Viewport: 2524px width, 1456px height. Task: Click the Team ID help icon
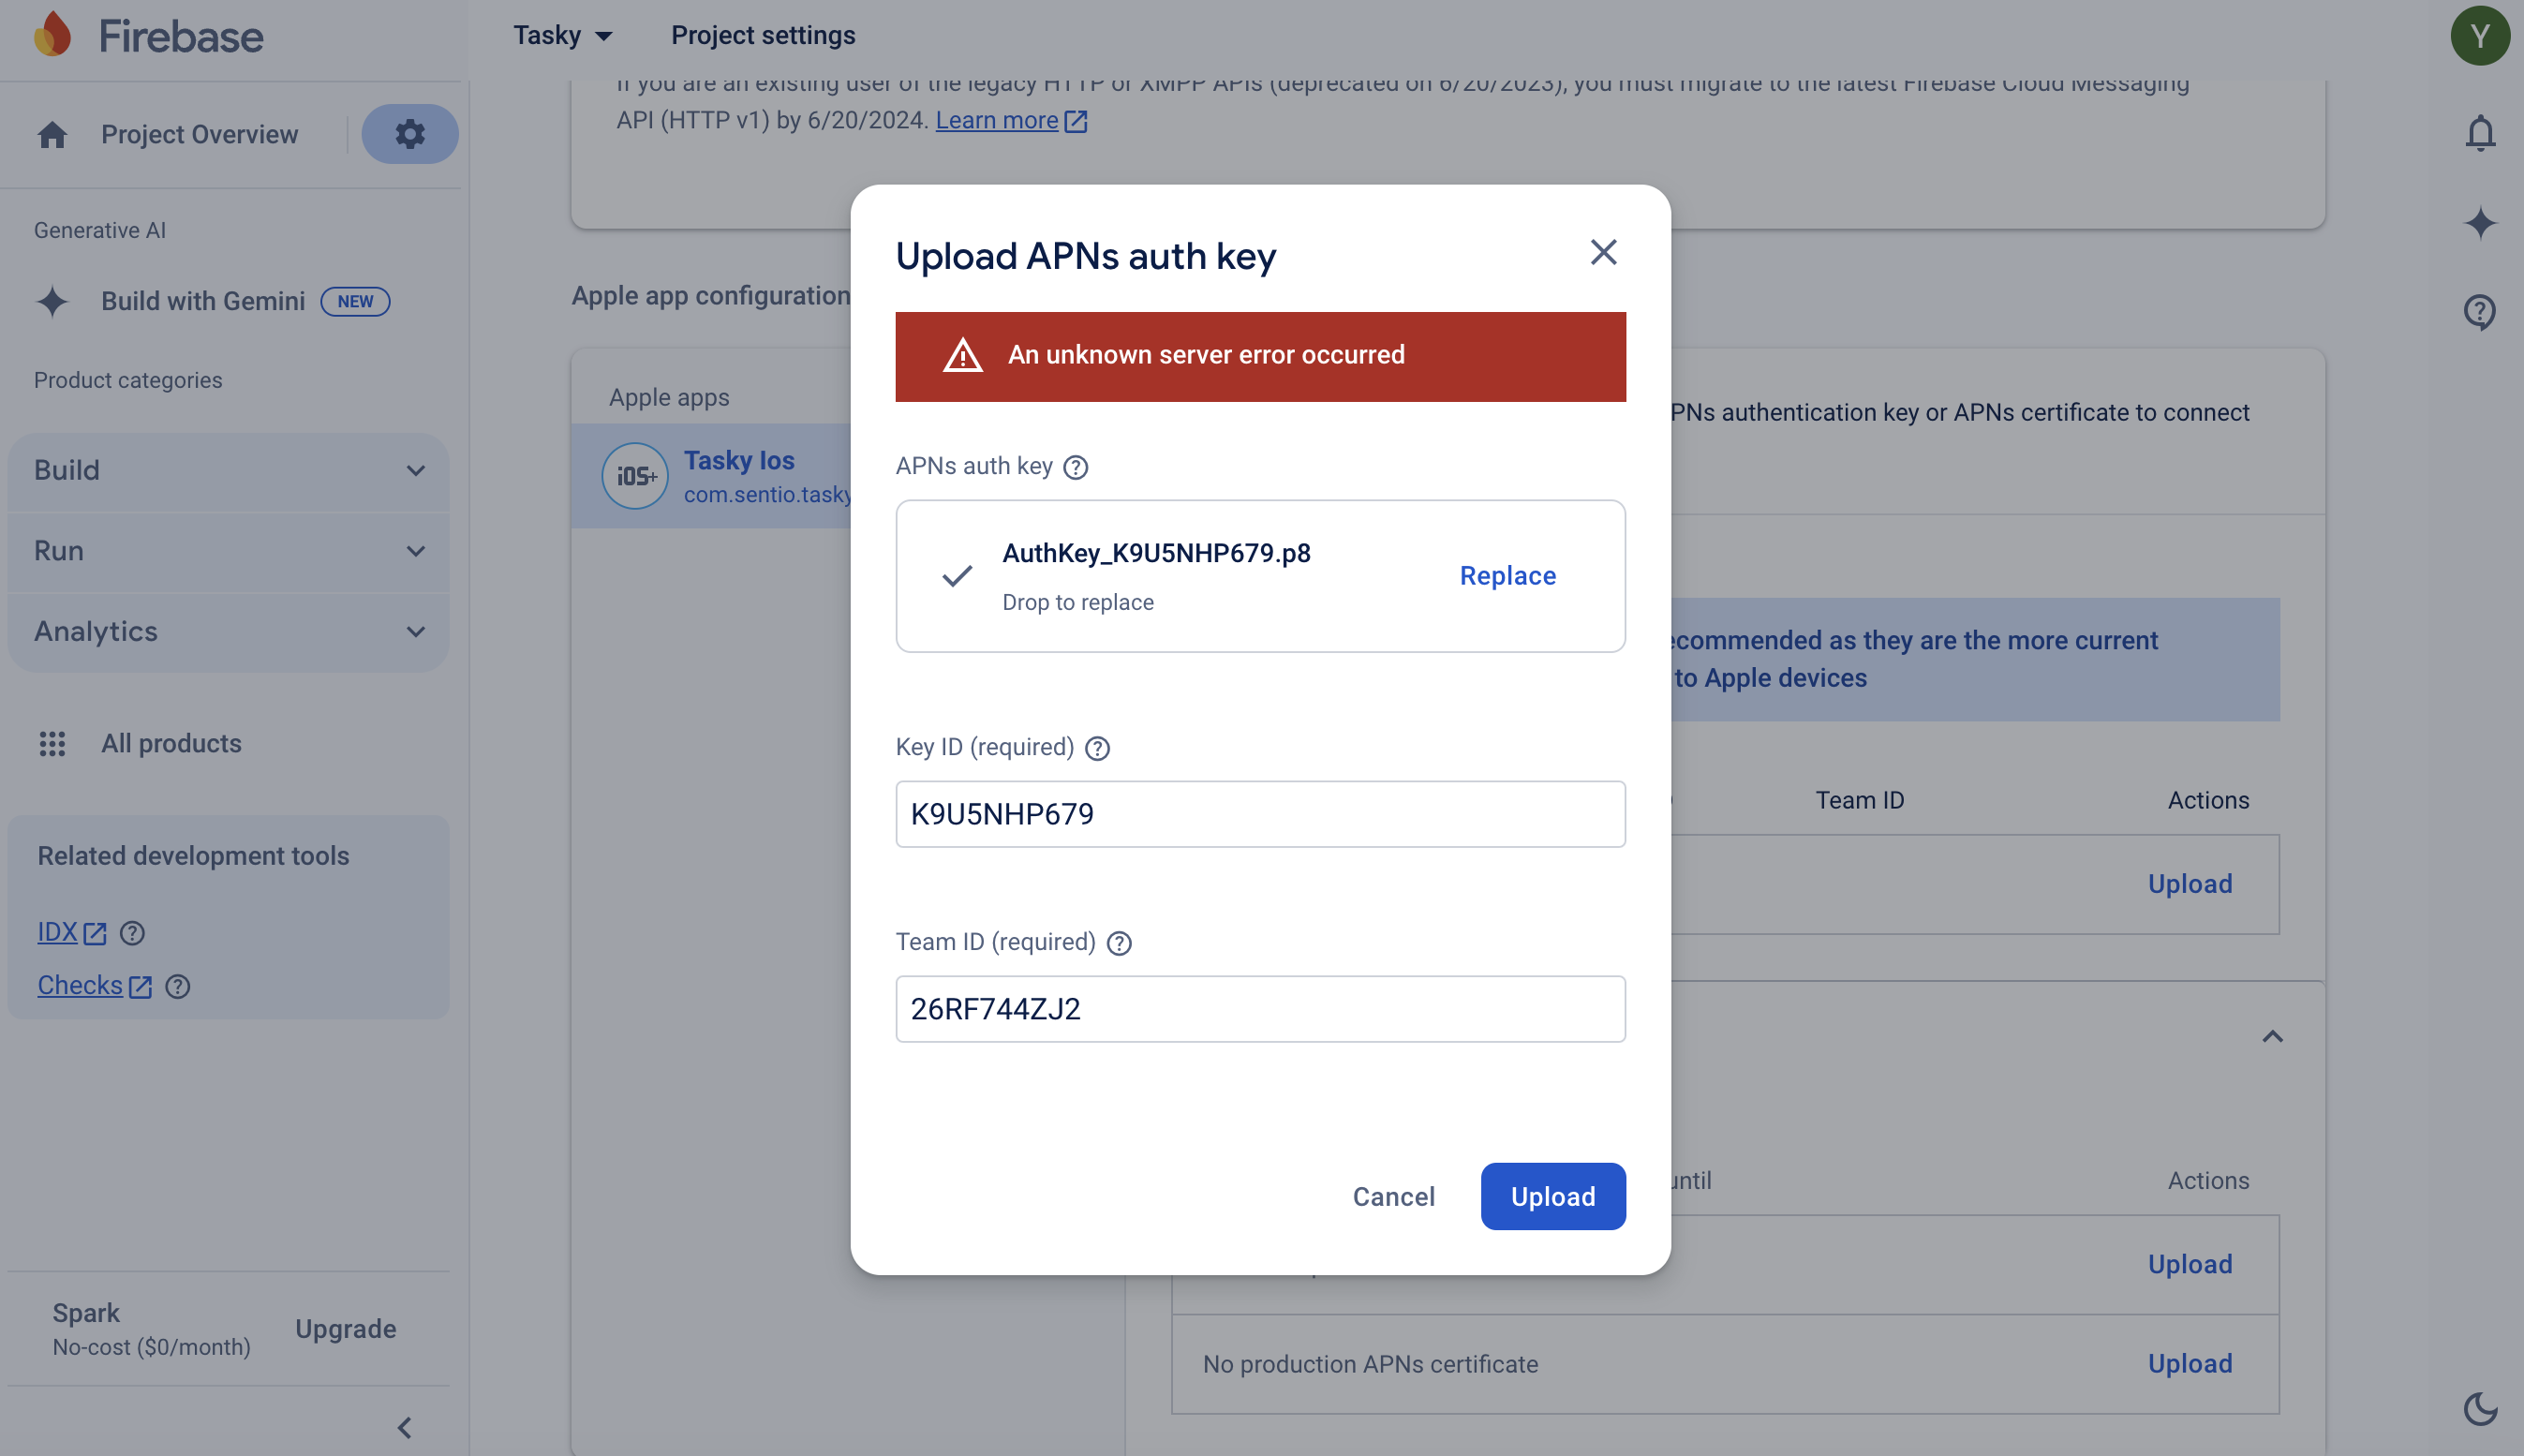tap(1119, 943)
